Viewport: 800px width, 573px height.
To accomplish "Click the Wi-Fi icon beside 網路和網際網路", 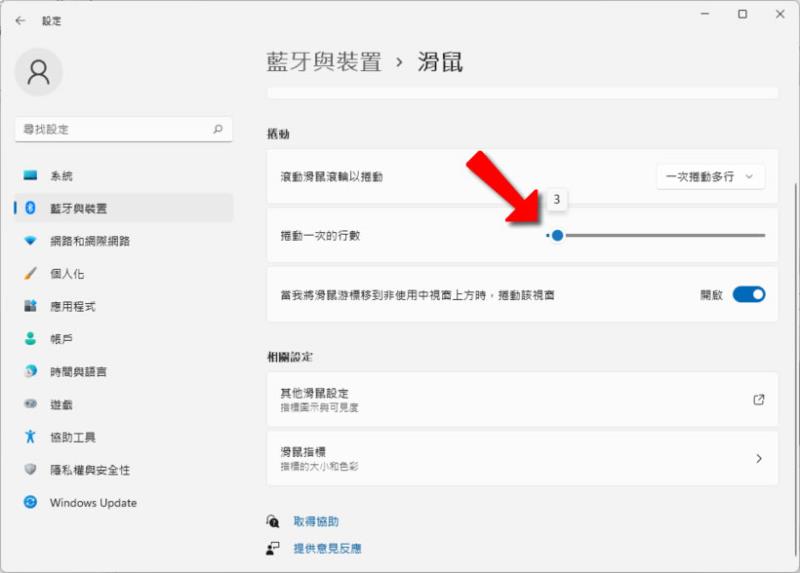I will (x=30, y=240).
